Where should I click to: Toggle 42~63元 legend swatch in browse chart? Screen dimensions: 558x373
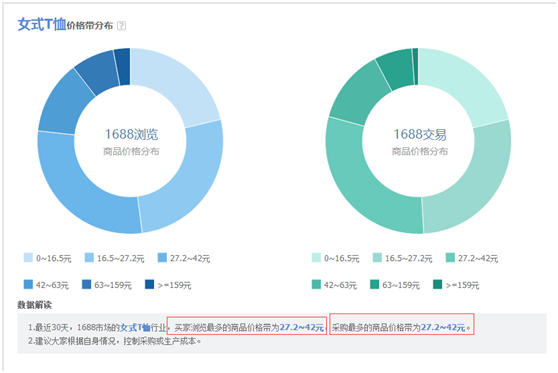coord(28,284)
